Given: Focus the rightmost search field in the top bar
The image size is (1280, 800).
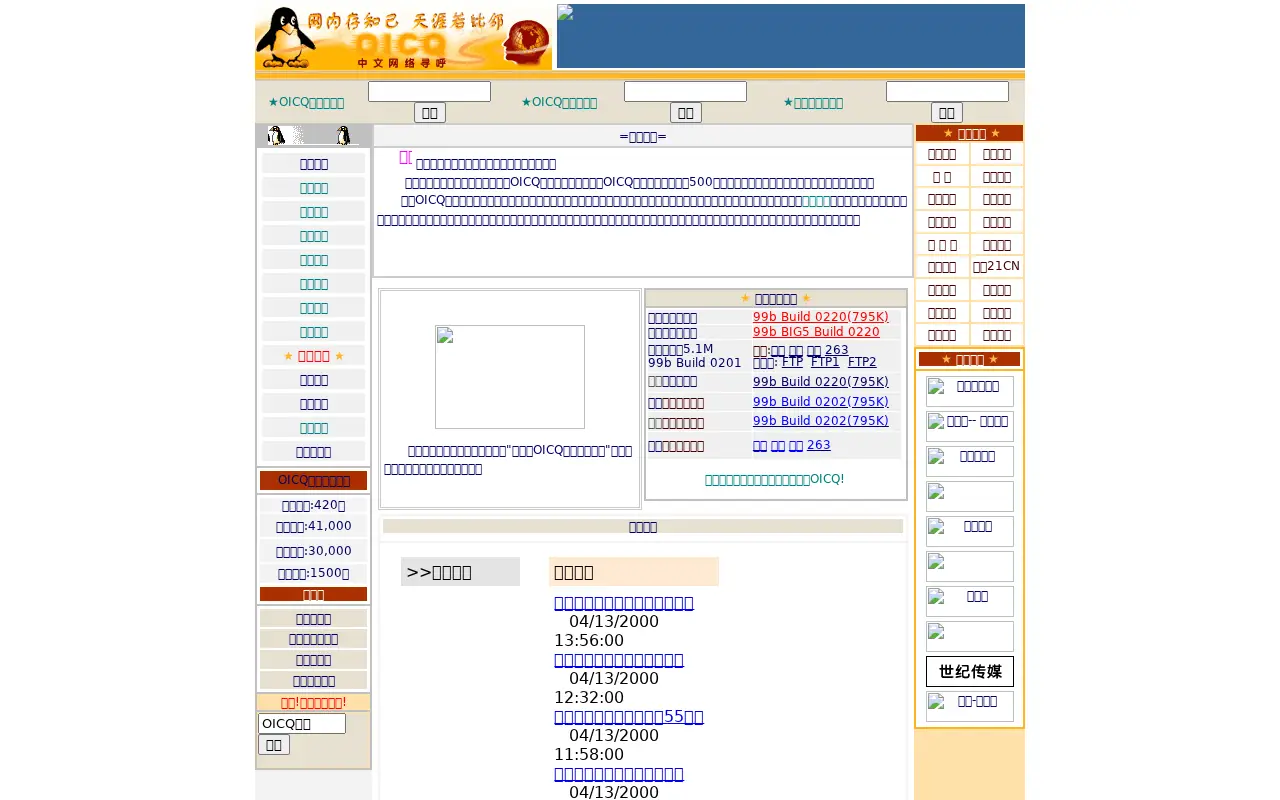Looking at the screenshot, I should click(x=947, y=92).
